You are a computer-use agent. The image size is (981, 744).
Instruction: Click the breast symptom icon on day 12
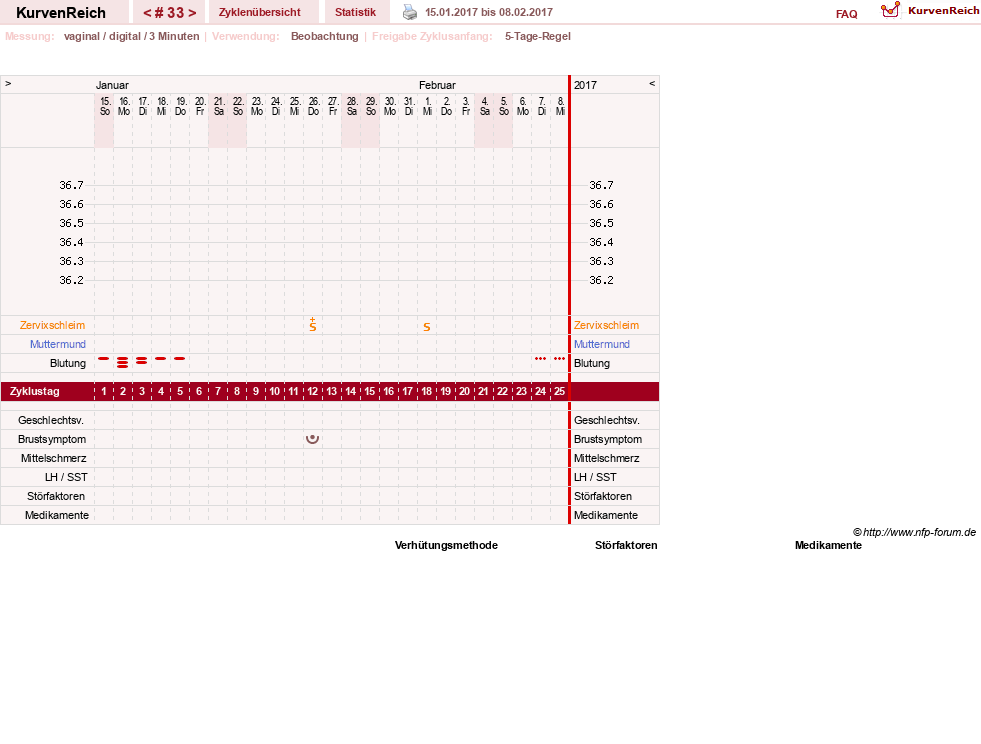[312, 439]
